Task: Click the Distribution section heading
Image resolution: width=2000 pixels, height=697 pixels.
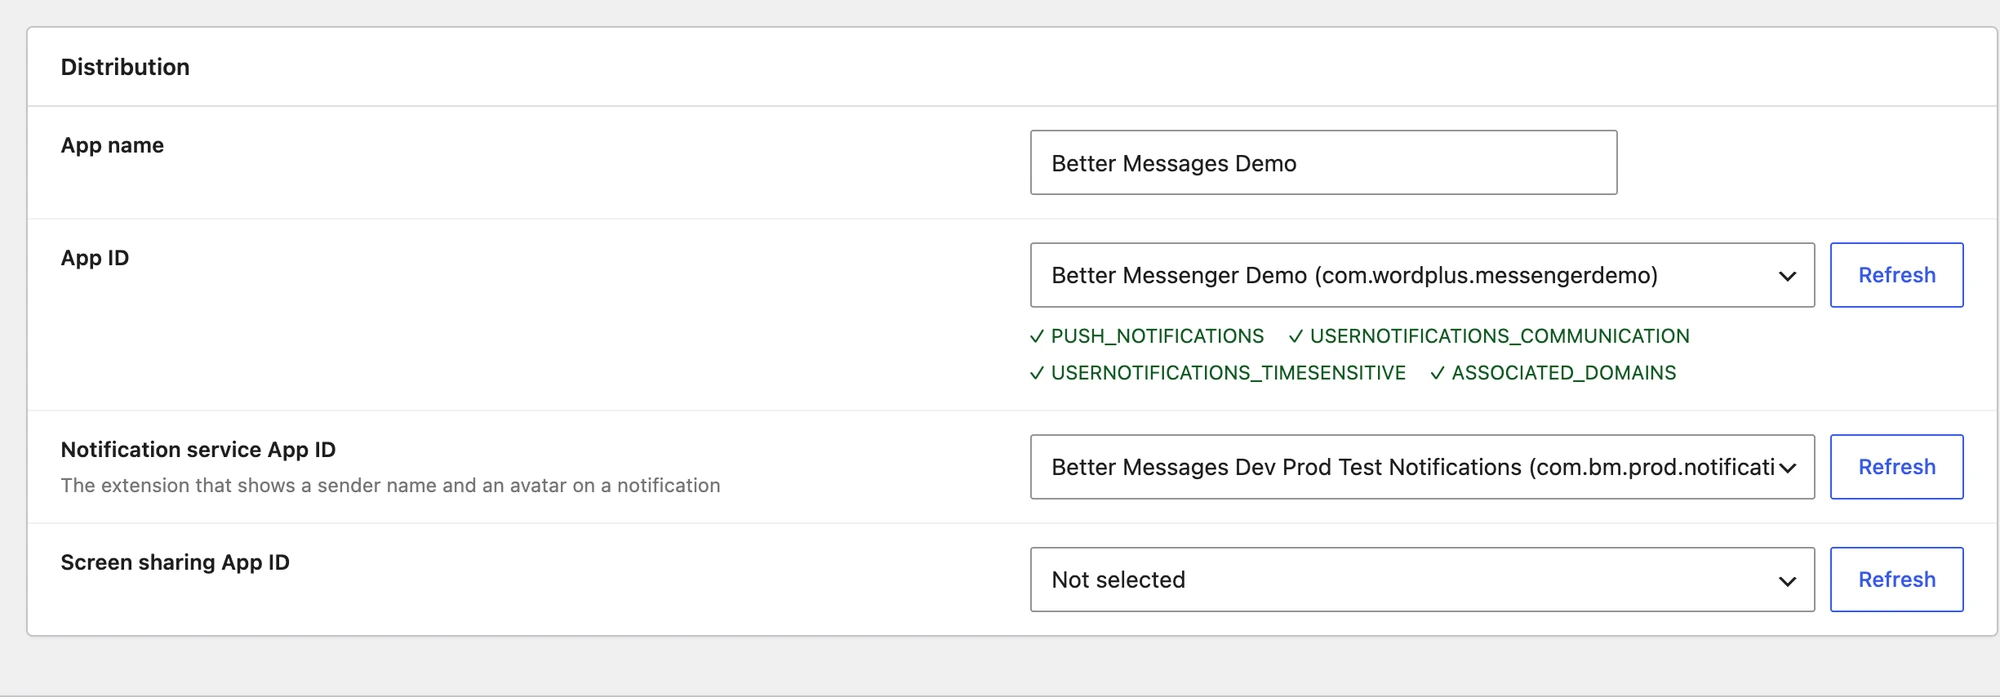Action: coord(125,67)
